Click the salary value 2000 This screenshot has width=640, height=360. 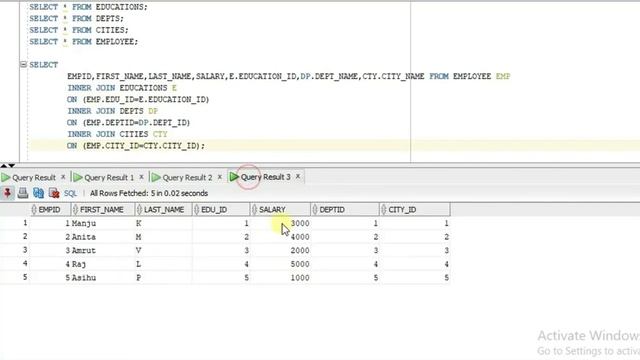click(300, 251)
